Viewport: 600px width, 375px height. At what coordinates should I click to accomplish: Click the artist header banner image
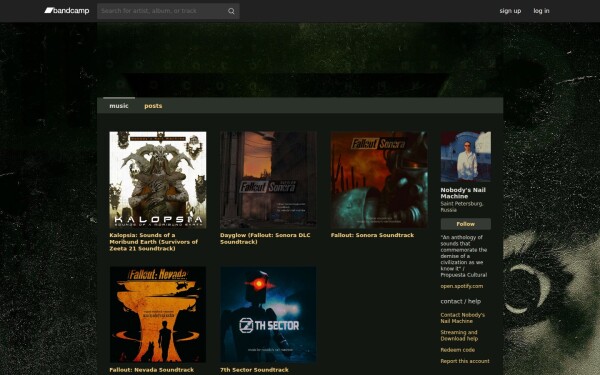300,60
